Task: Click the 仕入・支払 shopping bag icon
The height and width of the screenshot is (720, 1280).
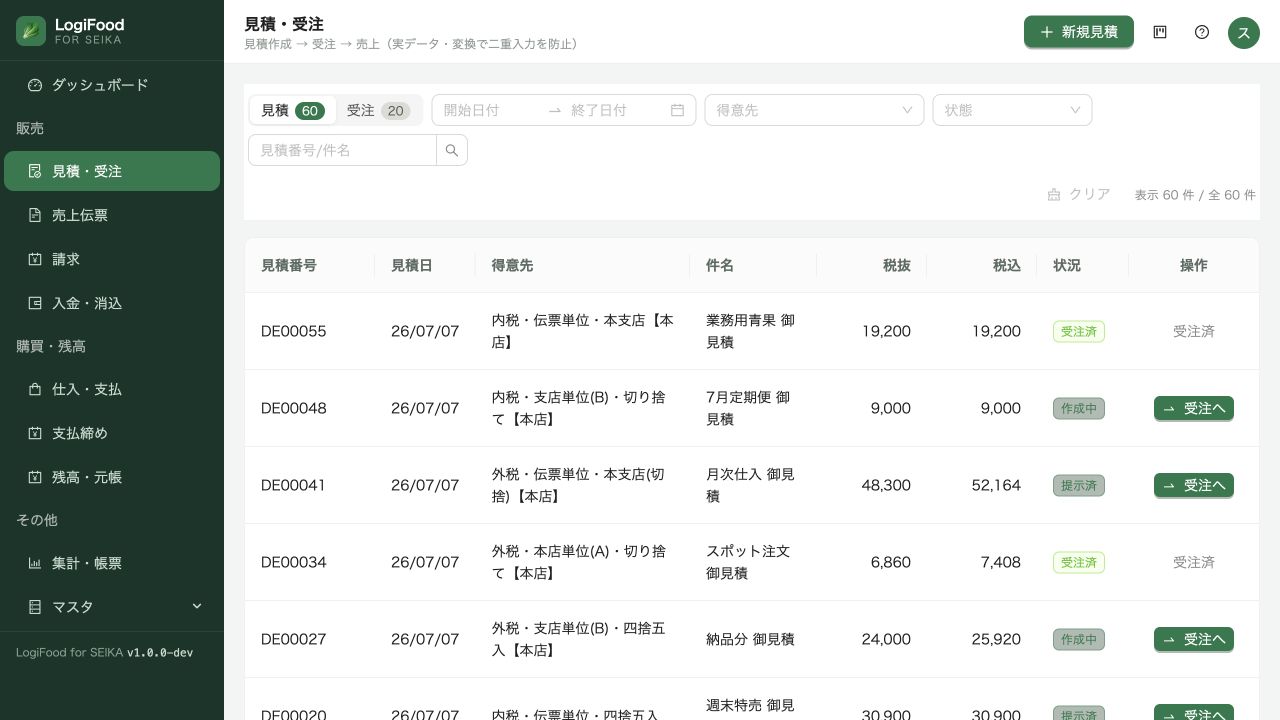Action: pyautogui.click(x=35, y=389)
